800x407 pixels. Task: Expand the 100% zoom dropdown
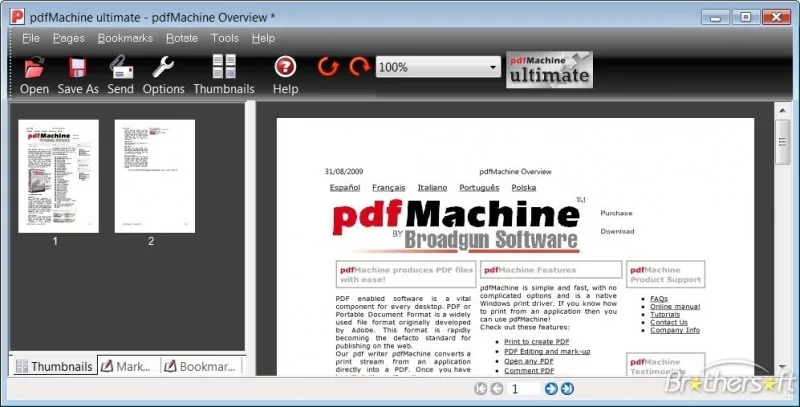pos(493,67)
